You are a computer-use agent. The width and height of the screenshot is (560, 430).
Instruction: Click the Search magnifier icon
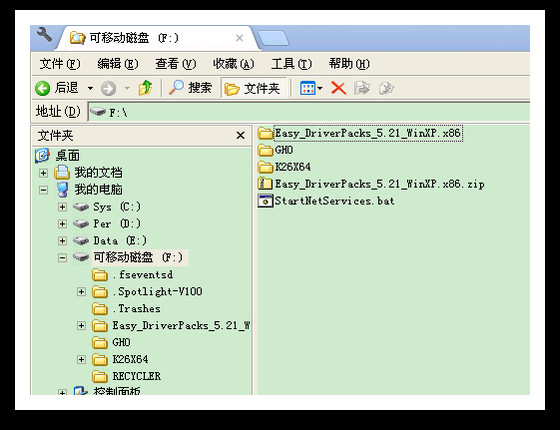pos(176,88)
